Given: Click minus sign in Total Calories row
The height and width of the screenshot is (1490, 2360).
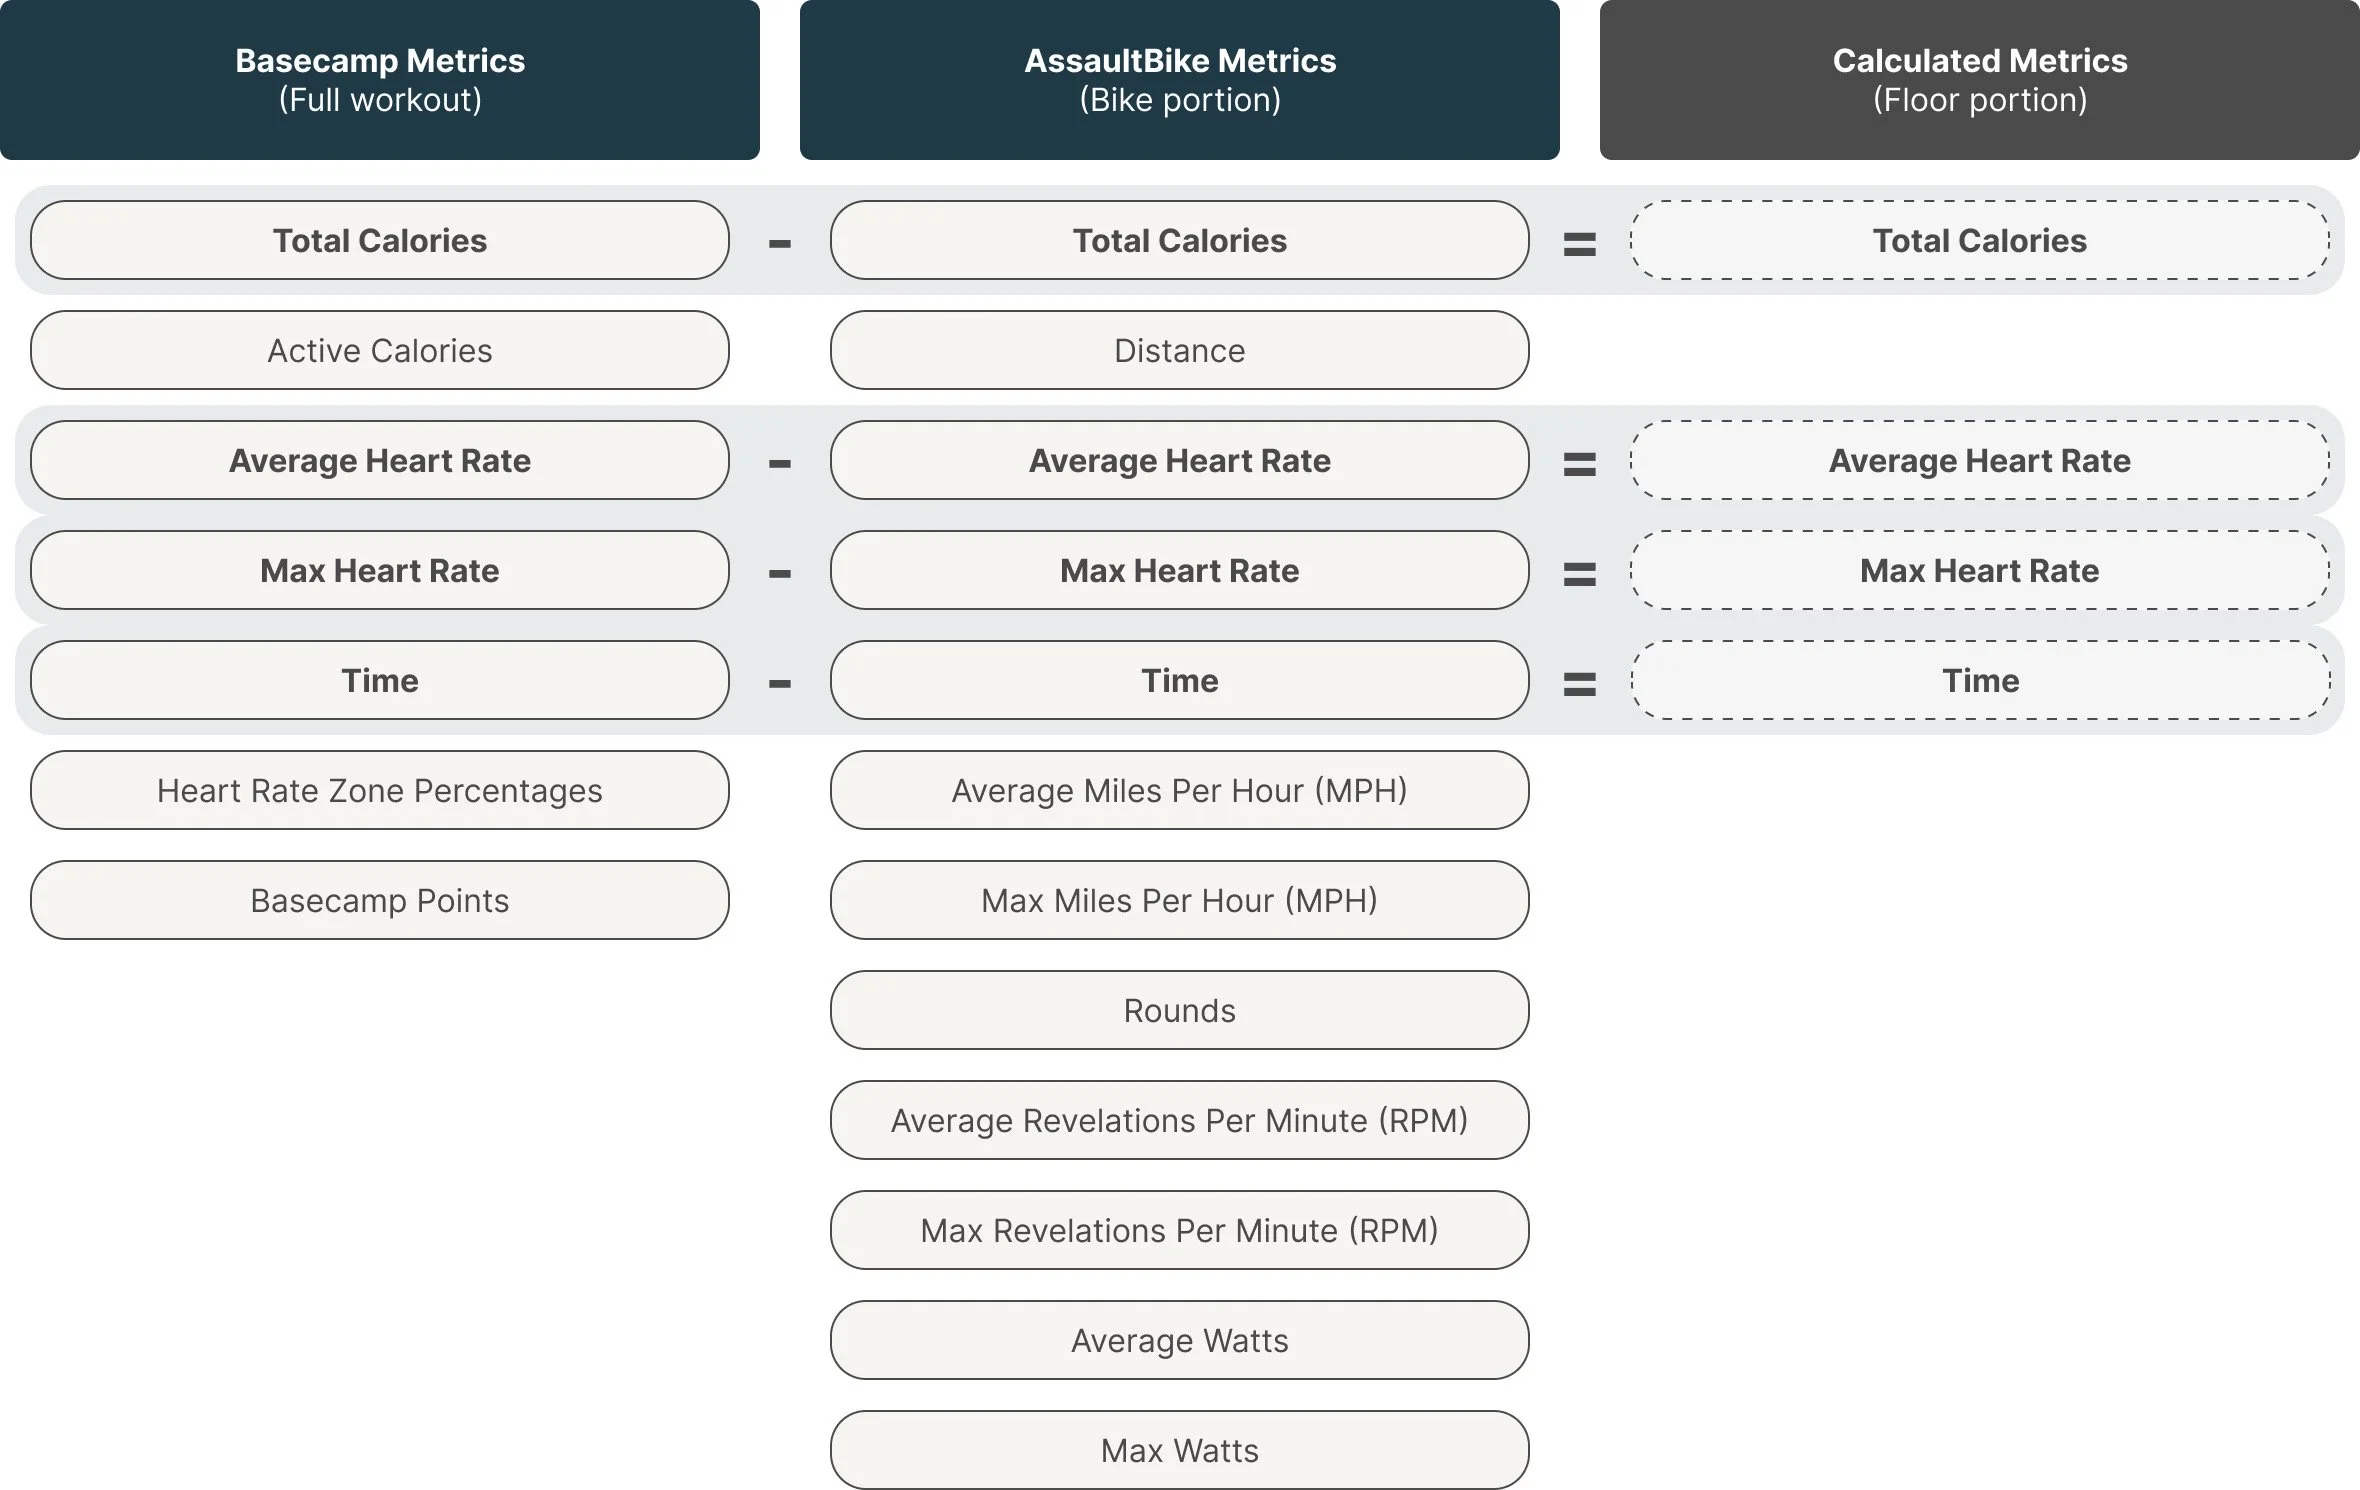Looking at the screenshot, I should 780,243.
